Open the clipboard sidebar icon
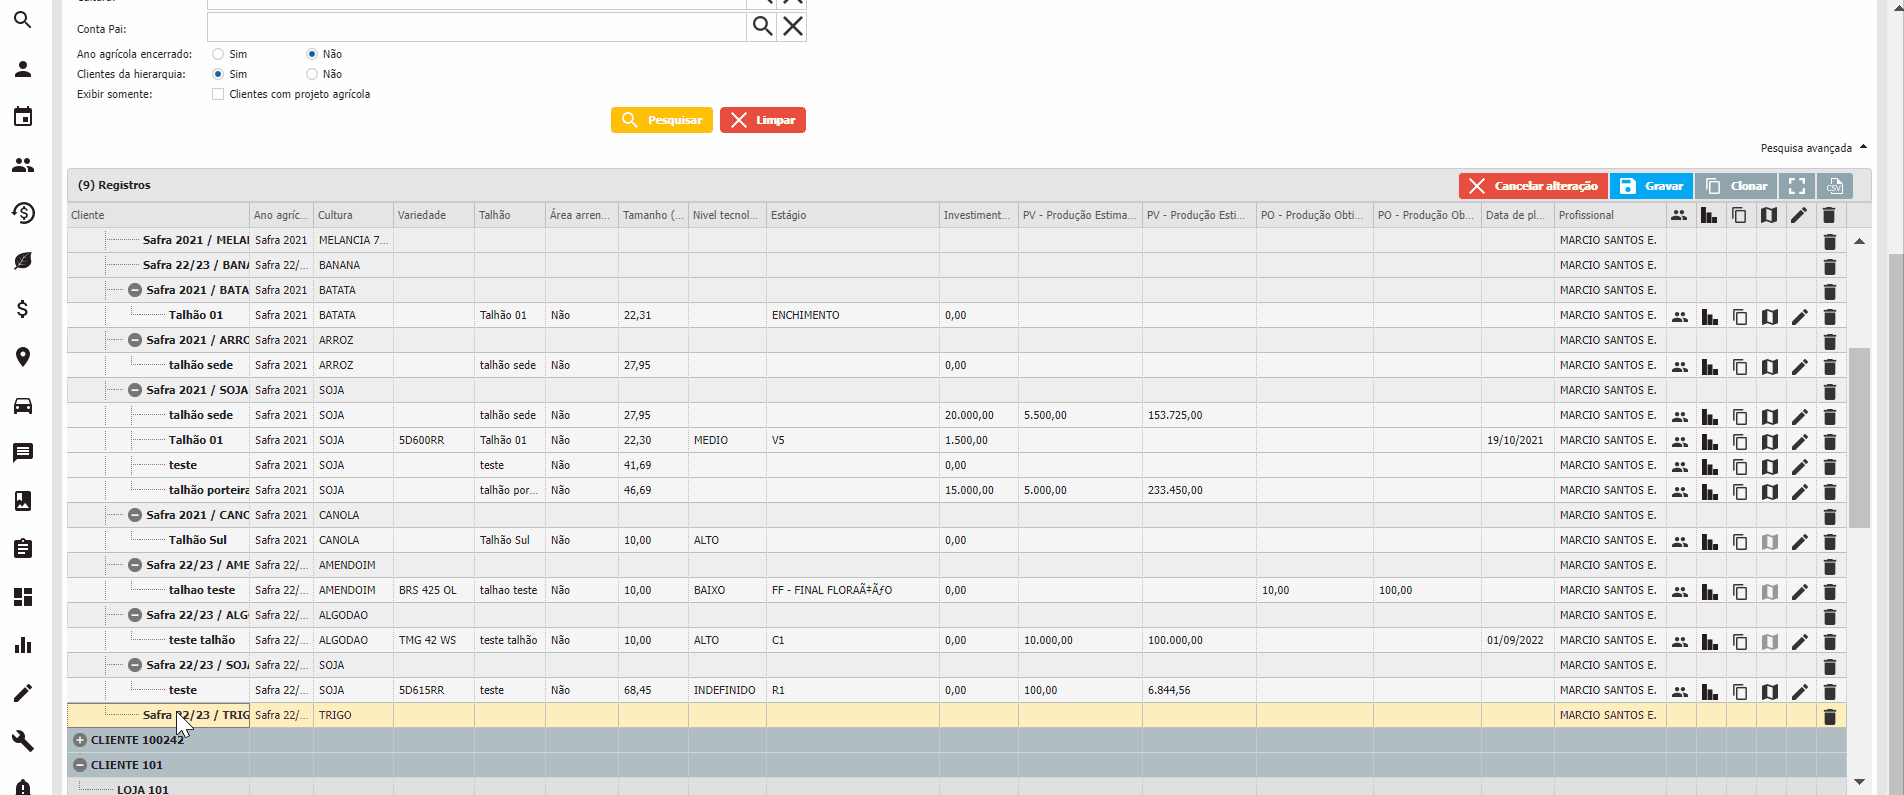This screenshot has width=1904, height=795. [x=23, y=549]
